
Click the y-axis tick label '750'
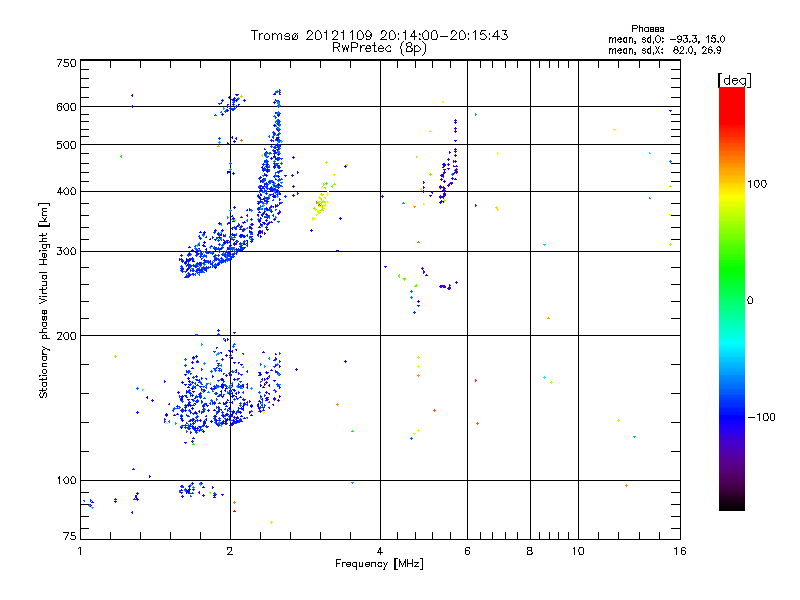(66, 63)
